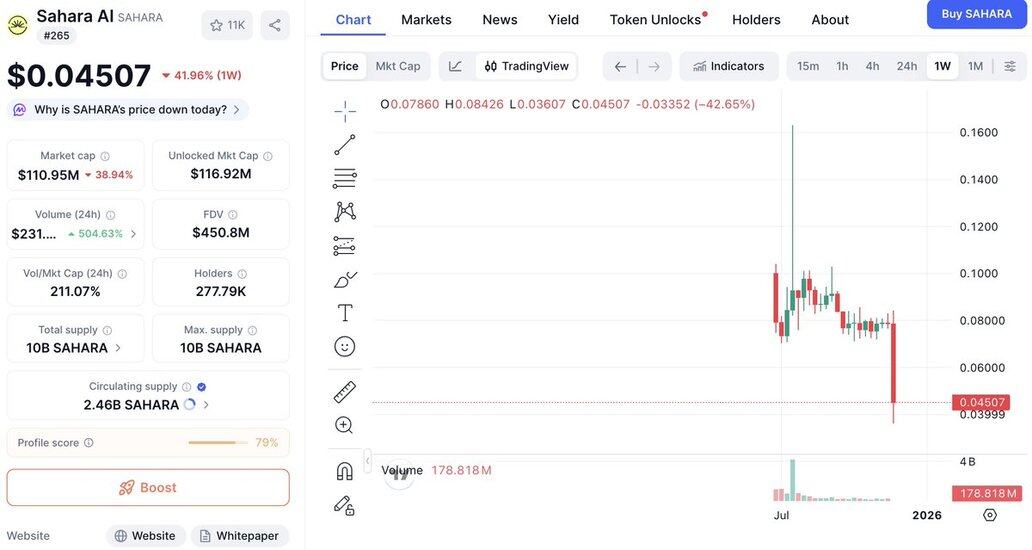The height and width of the screenshot is (550, 1032).
Task: Add Sahara AI to watchlist star
Action: point(227,25)
